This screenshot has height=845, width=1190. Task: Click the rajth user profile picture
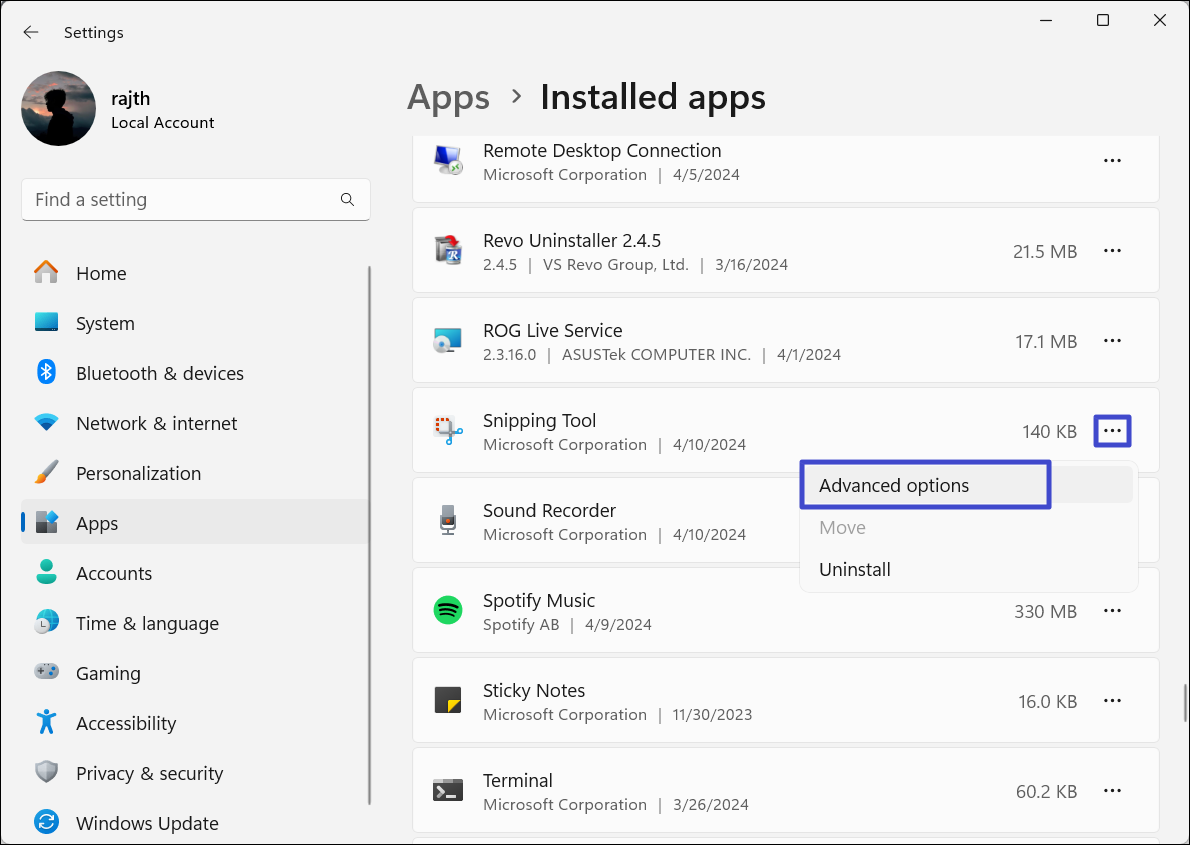pyautogui.click(x=59, y=108)
